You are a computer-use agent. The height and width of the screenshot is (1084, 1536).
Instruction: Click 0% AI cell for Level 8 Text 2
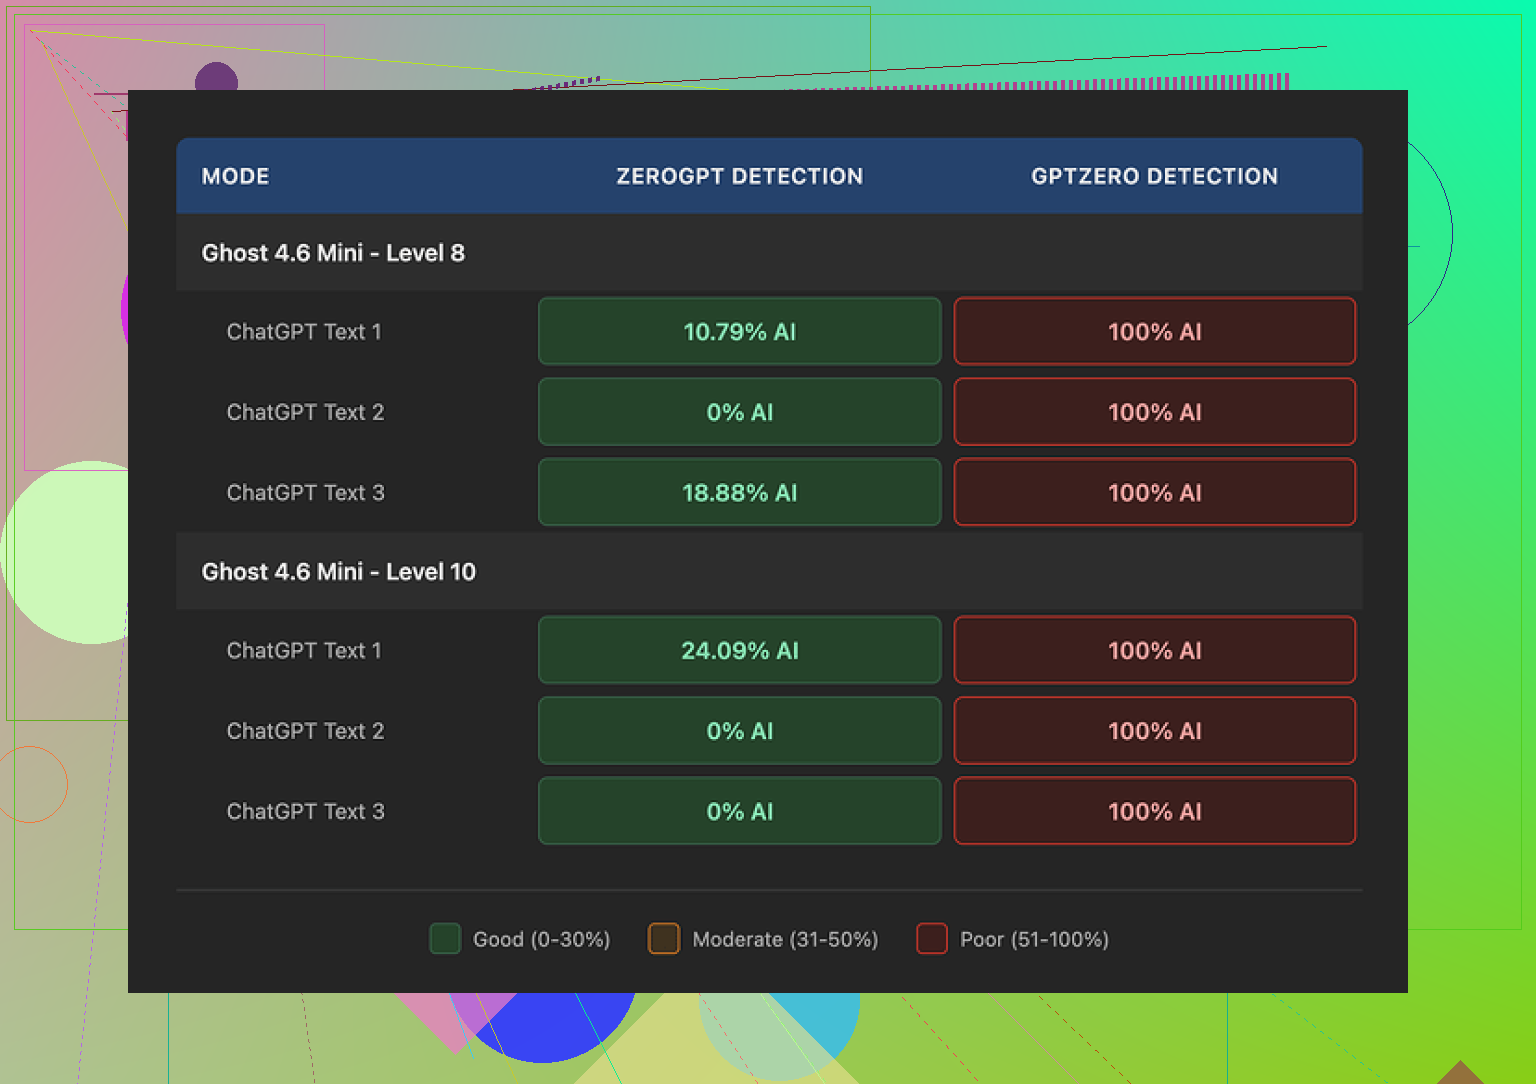pos(740,412)
